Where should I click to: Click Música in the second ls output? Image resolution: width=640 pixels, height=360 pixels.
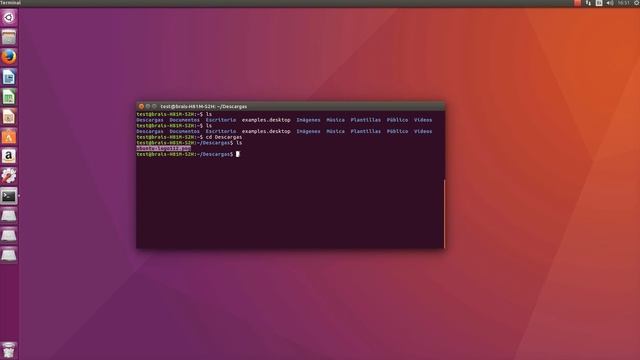click(336, 131)
